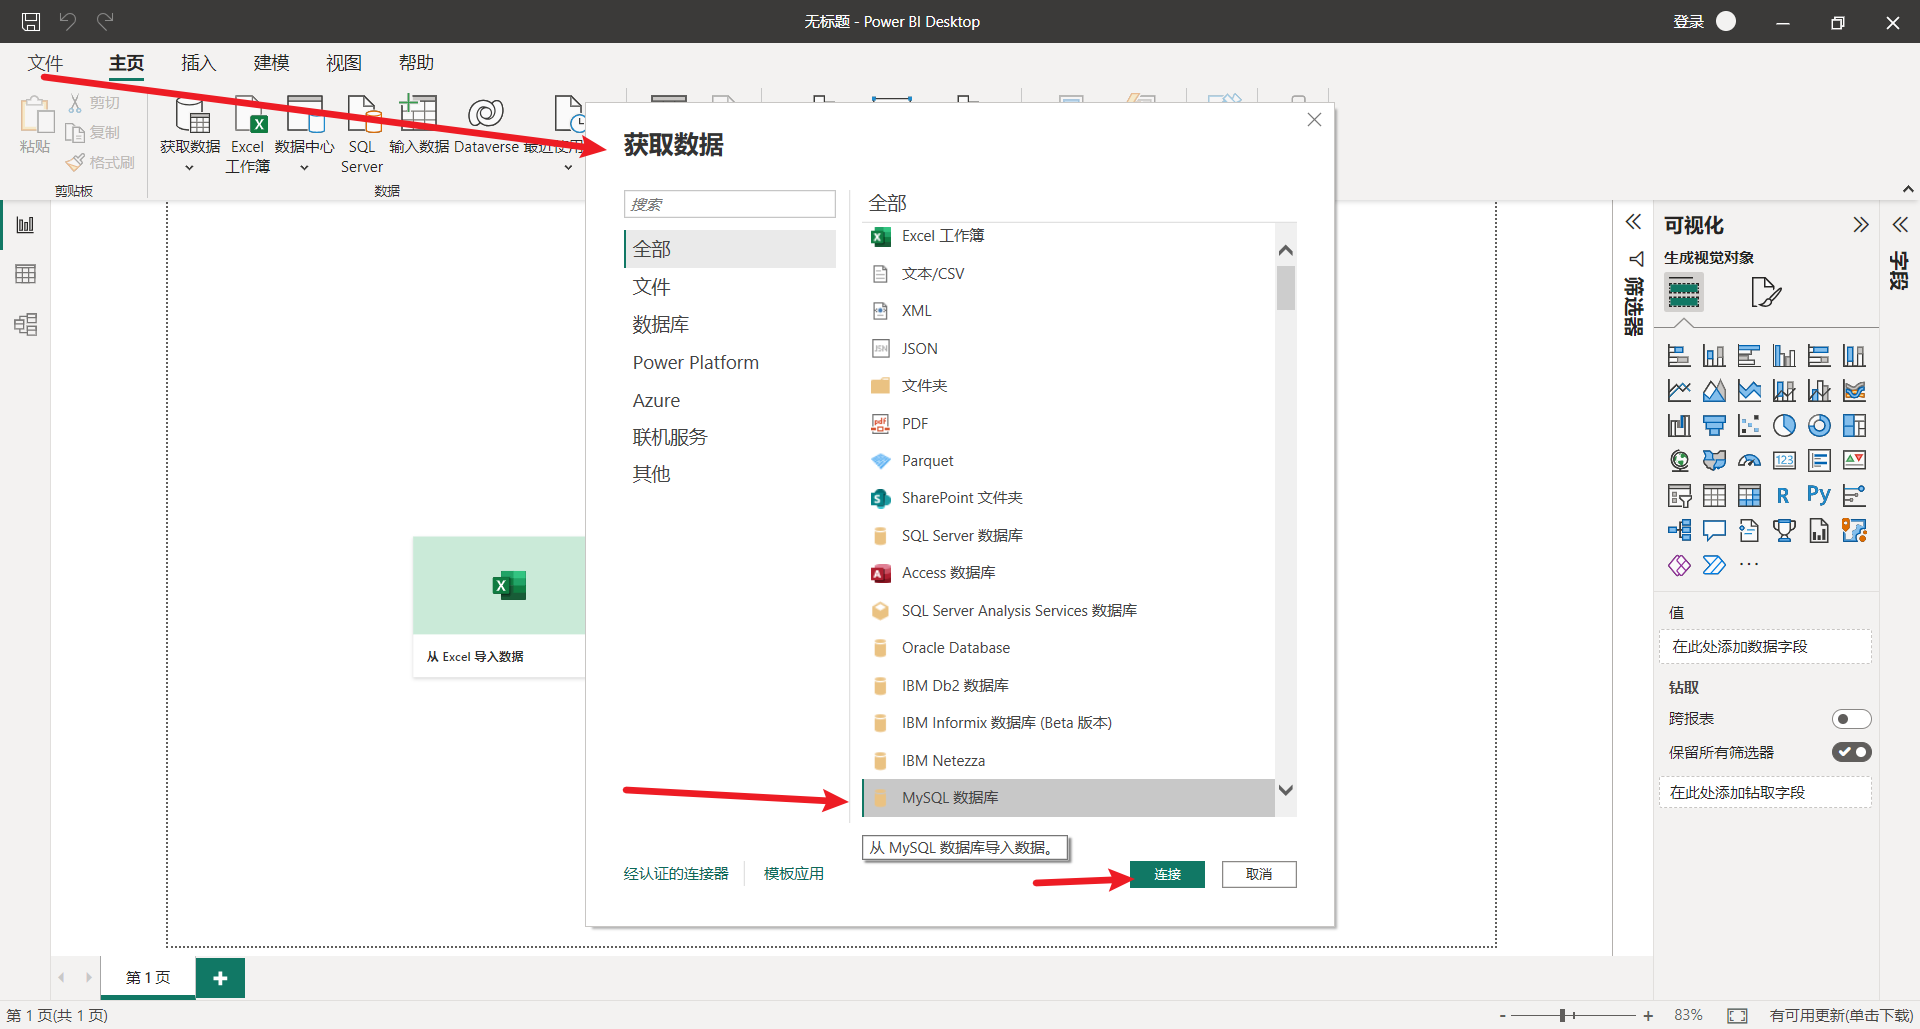Choose the funnel chart visual
The image size is (1920, 1029).
pos(1714,426)
